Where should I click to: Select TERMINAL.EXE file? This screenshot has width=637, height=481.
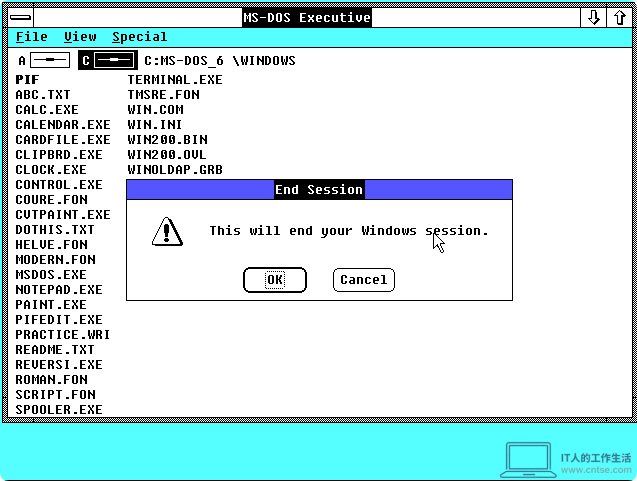[x=175, y=80]
